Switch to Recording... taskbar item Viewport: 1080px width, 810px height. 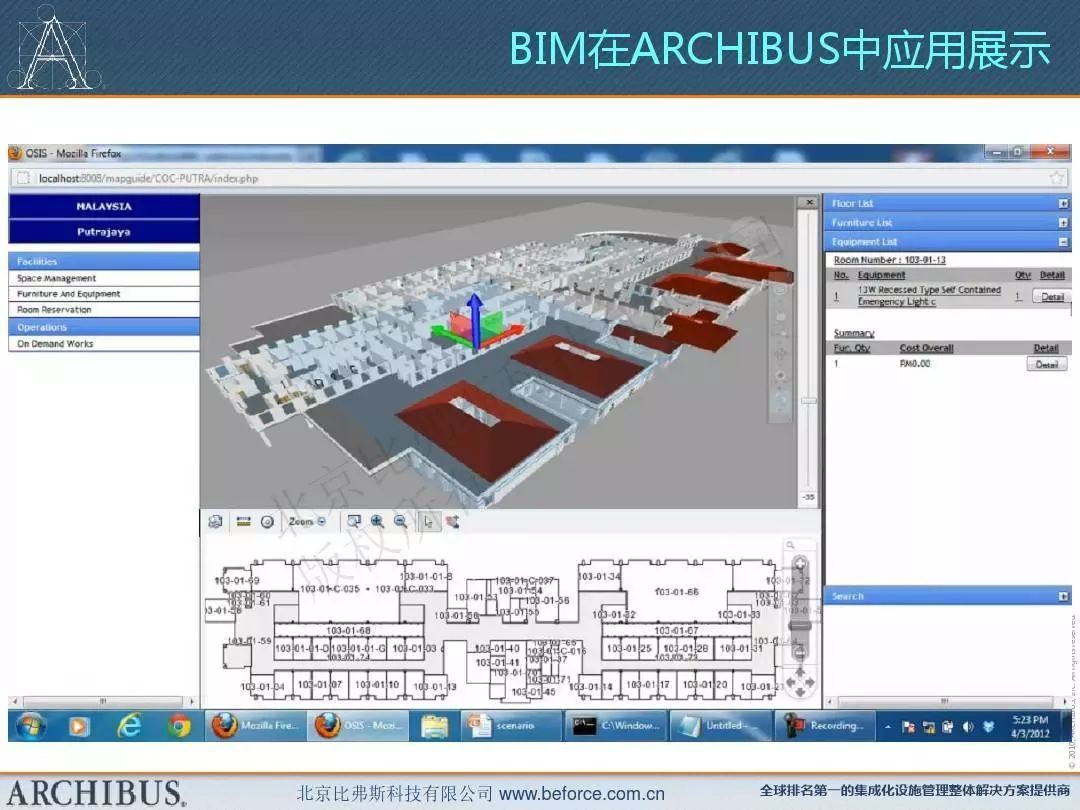(826, 726)
